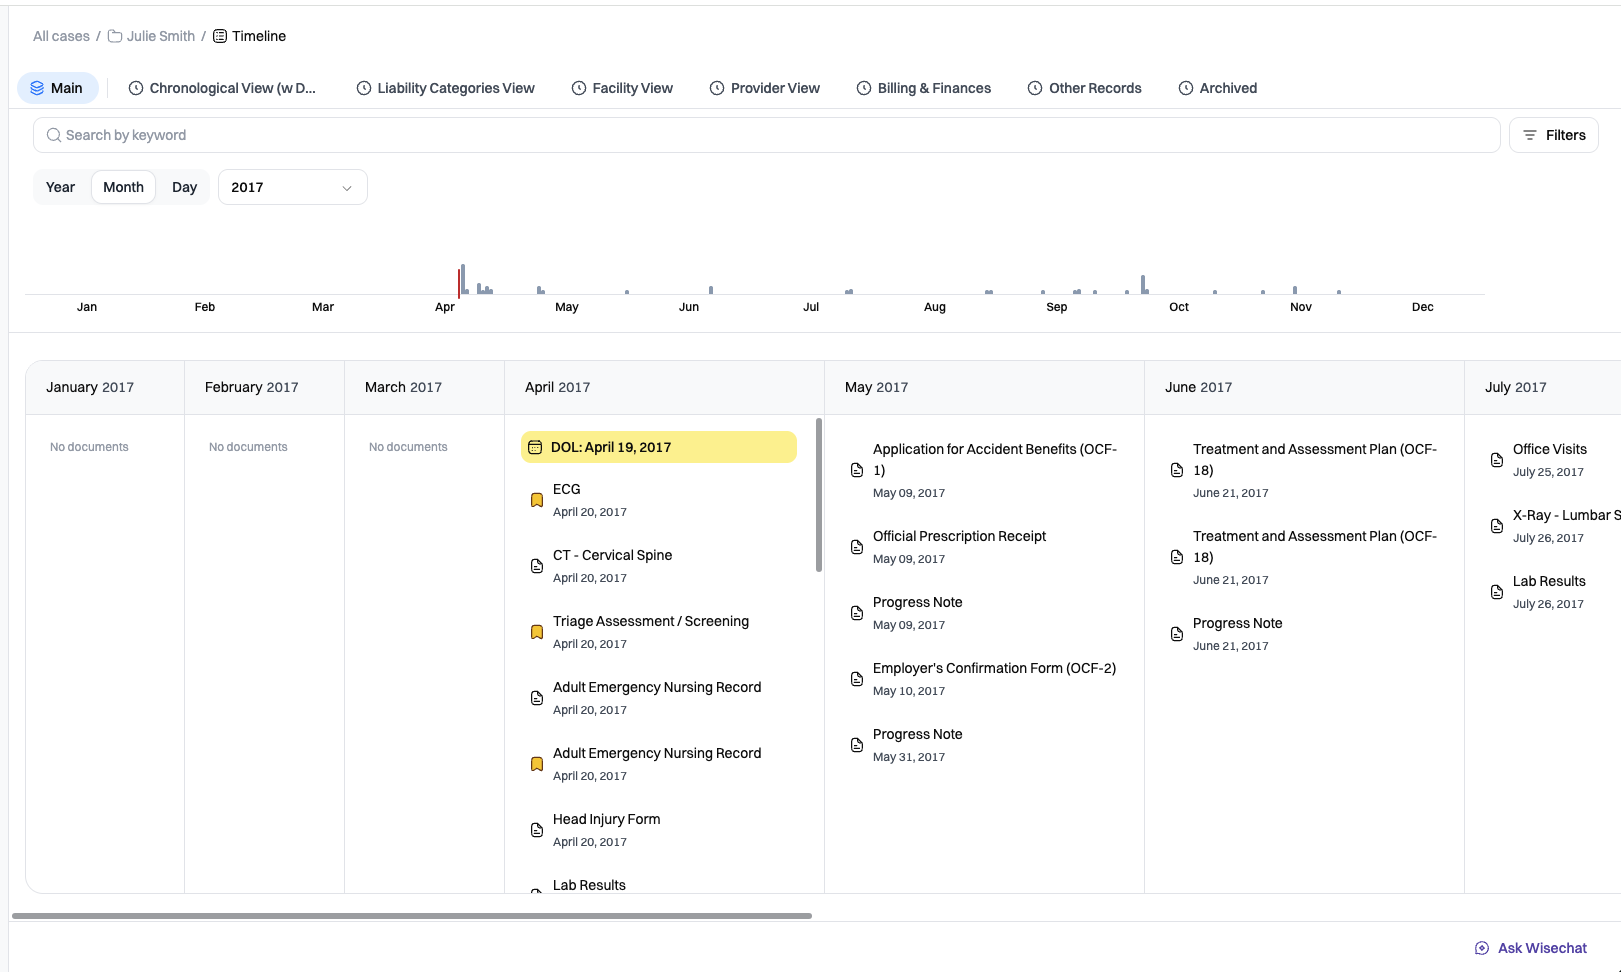Click the Filters sliders icon
This screenshot has width=1621, height=972.
pos(1529,135)
